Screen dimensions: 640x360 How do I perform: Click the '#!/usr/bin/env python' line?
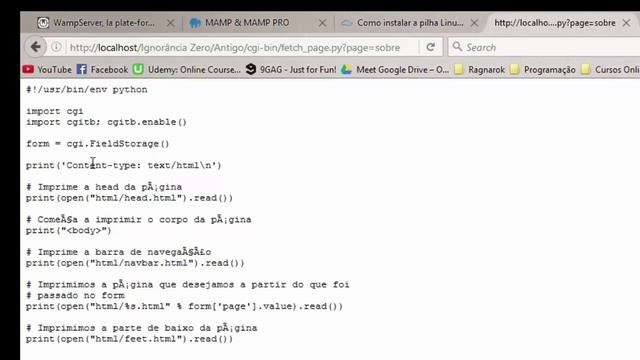pos(87,89)
